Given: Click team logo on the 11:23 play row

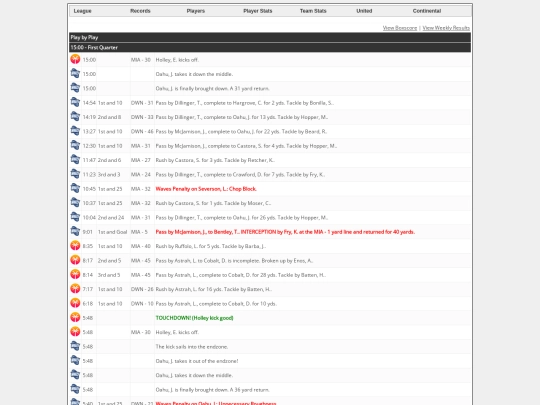Looking at the screenshot, I should pos(75,174).
